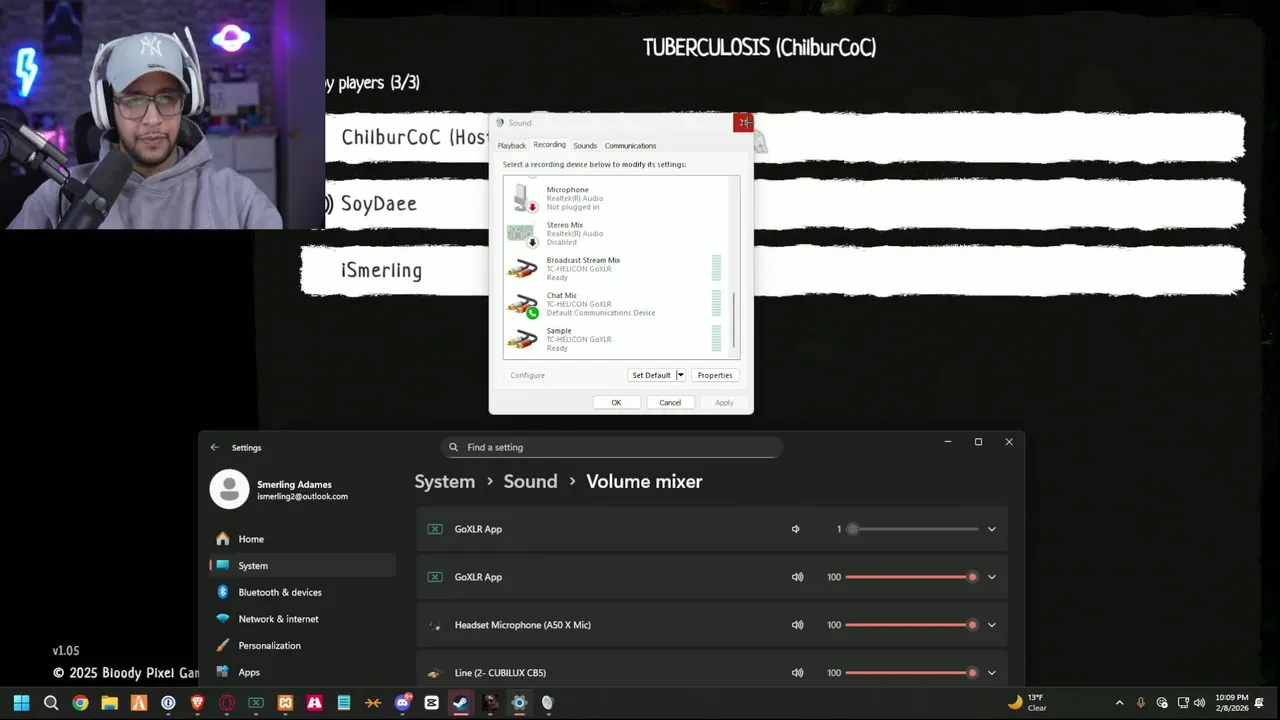Open Bluetooth & devices settings

(x=302, y=592)
